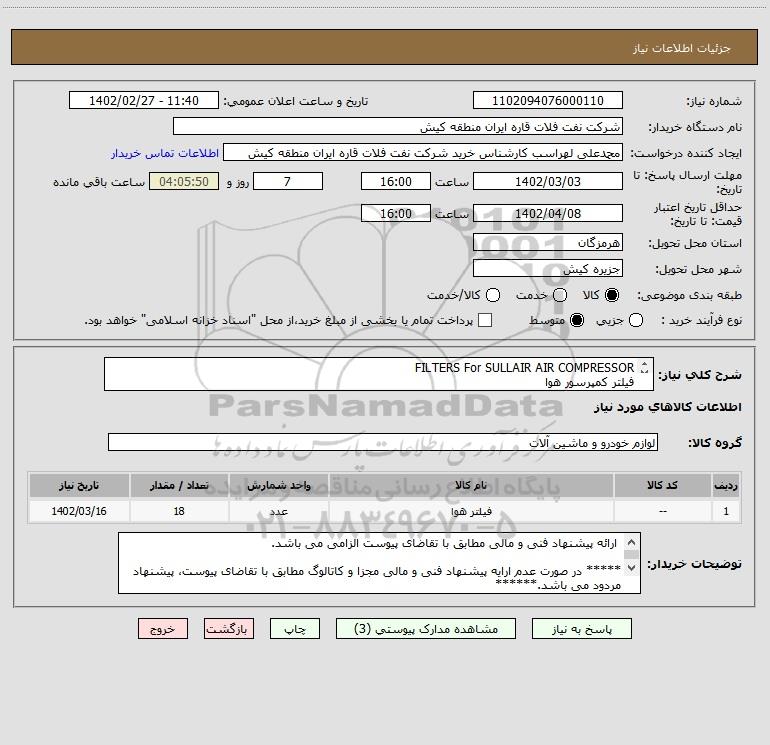This screenshot has width=770, height=745.
Task: Click the عدد unit cell
Action: [x=278, y=511]
